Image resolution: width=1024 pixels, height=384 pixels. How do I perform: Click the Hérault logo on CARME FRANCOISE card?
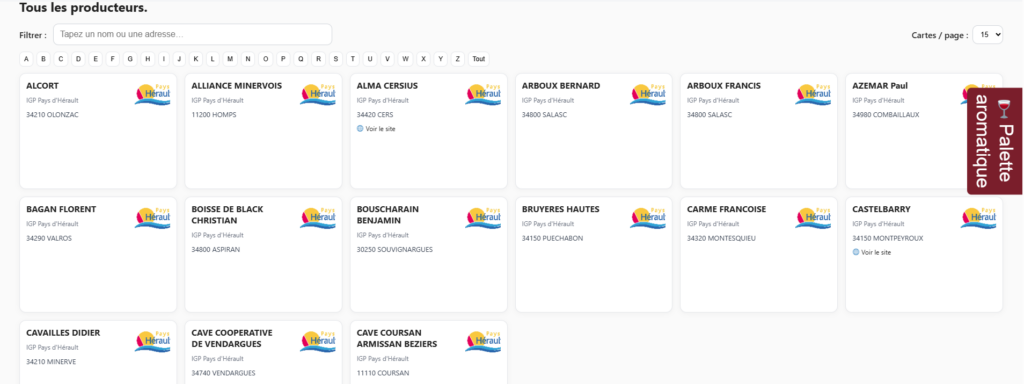tap(813, 217)
